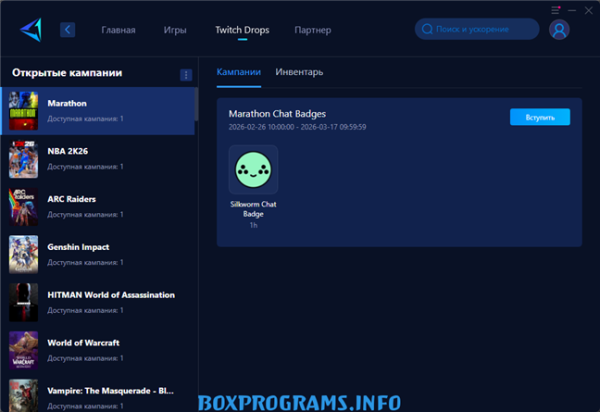This screenshot has width=600, height=412.
Task: Open the three-dot options in Открытые кампании
Action: point(186,75)
